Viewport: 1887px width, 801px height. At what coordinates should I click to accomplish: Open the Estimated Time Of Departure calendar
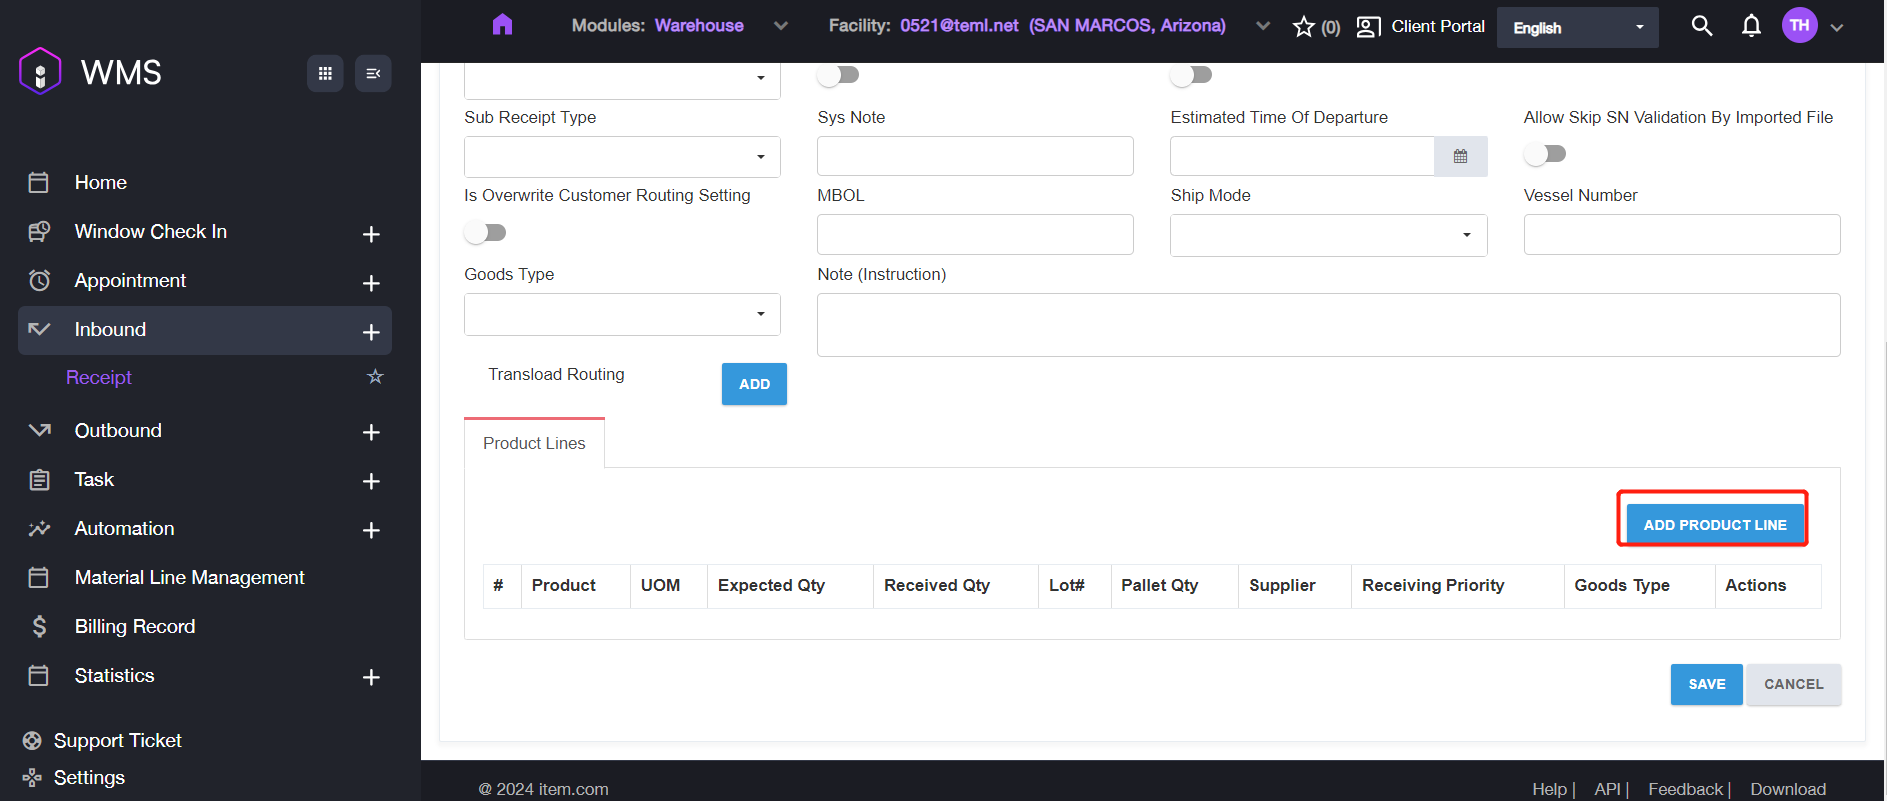coord(1460,157)
